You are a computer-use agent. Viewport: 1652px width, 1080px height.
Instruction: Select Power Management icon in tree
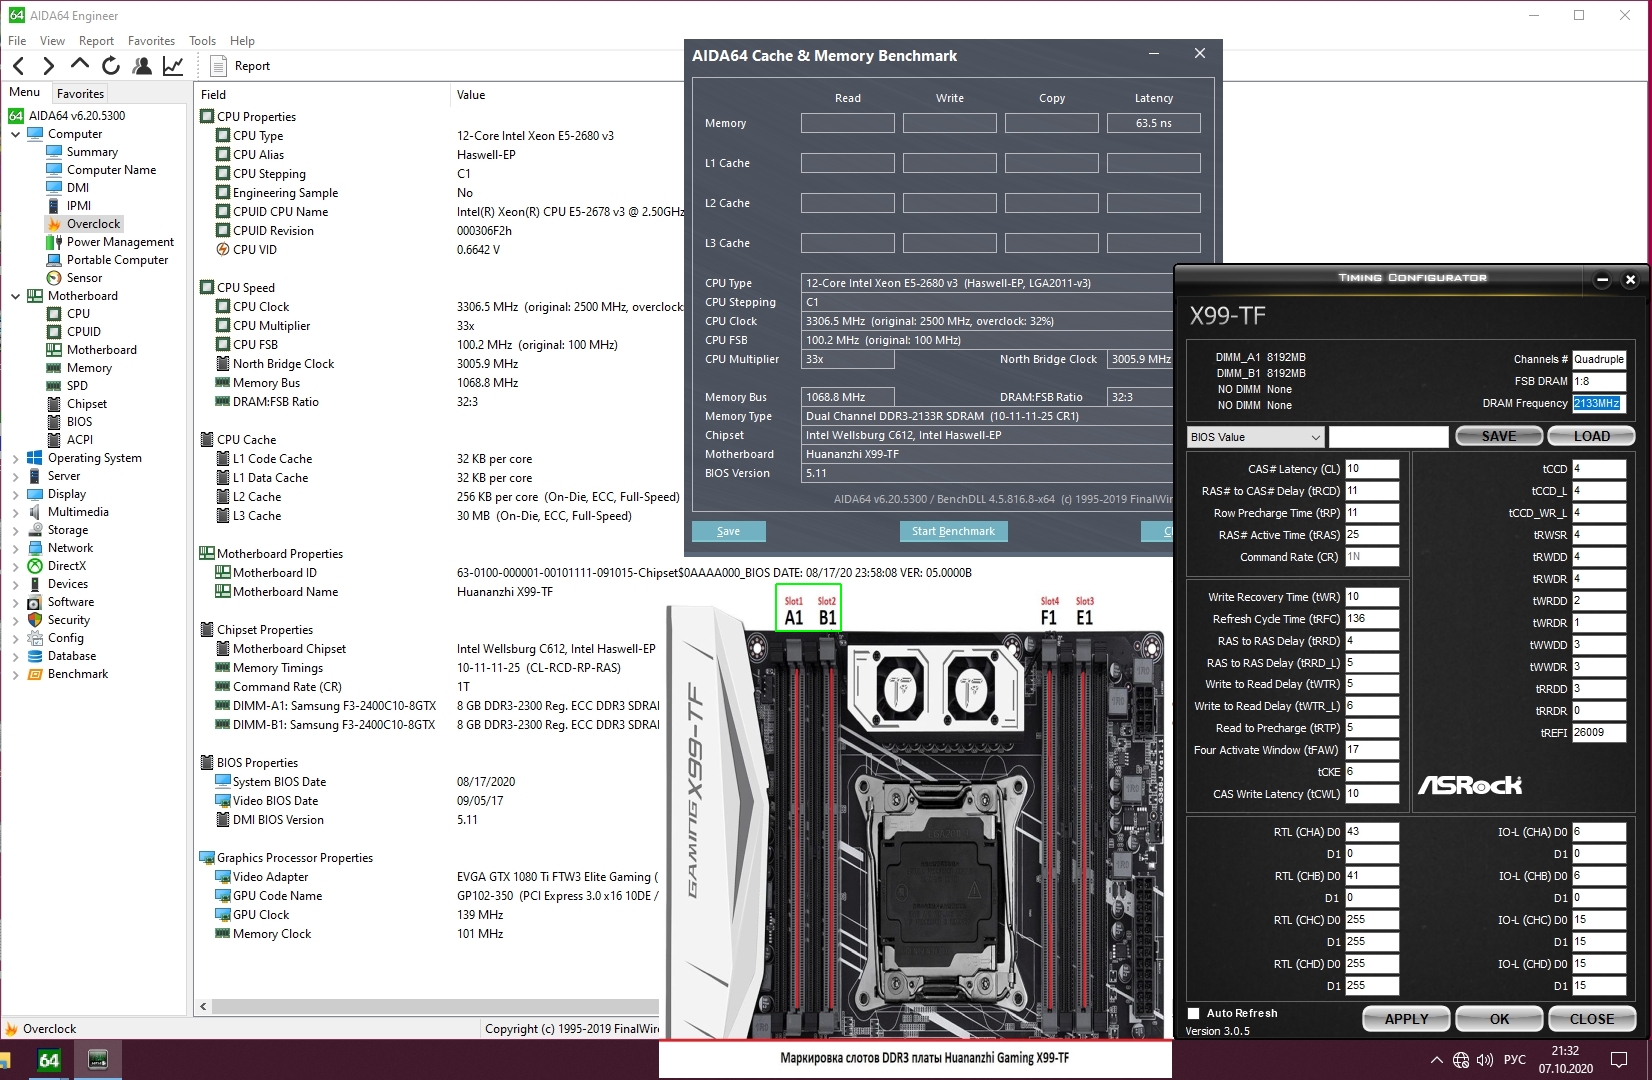coord(54,242)
